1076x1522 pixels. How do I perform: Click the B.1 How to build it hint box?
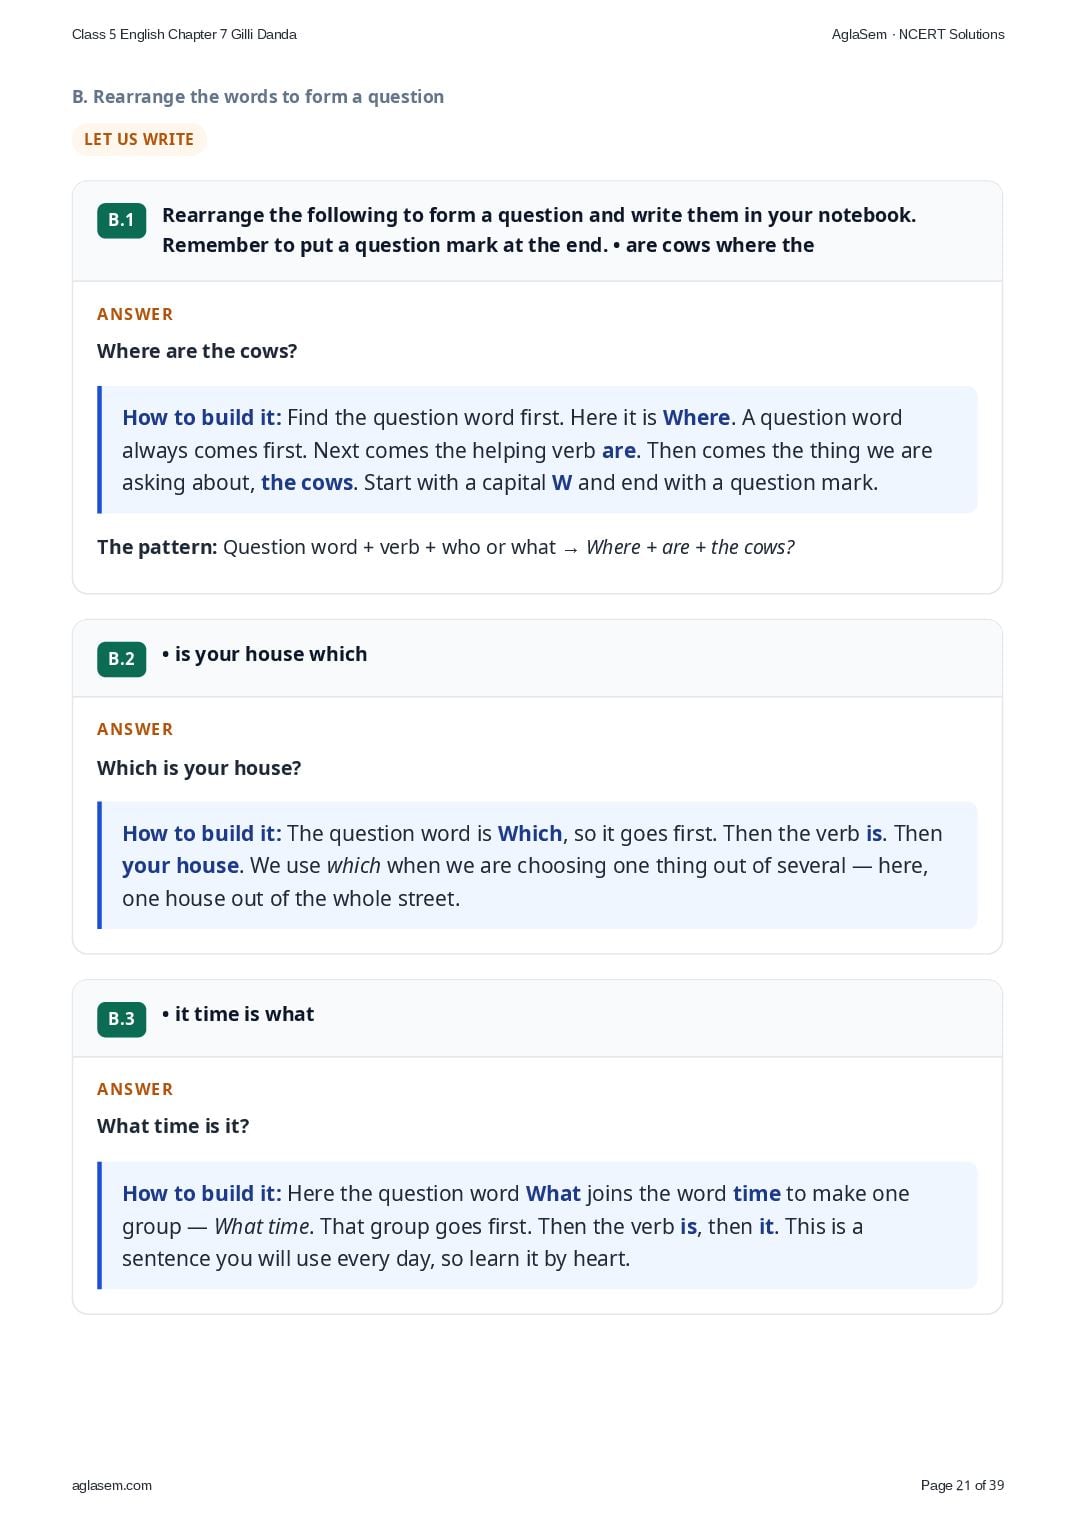pos(537,450)
